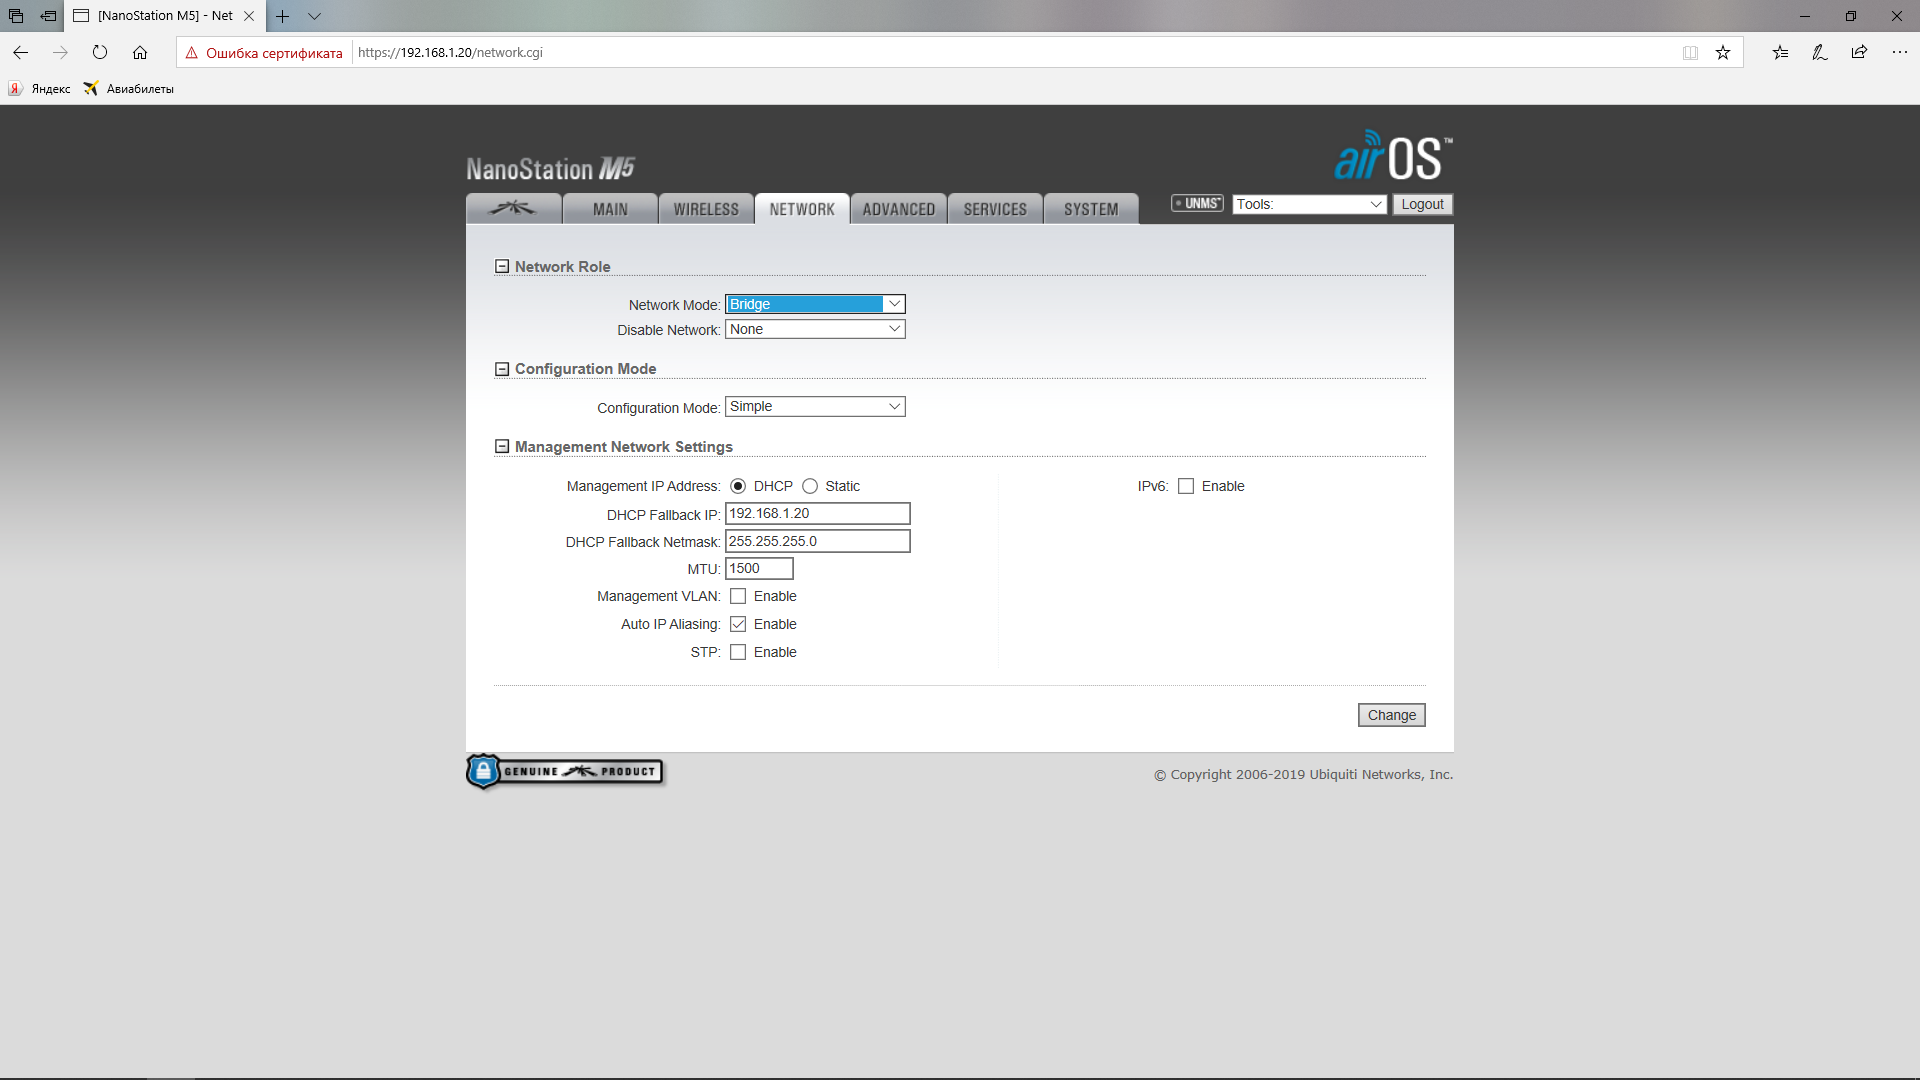Open the ADVANCED tab
Screen dimensions: 1920x1080
(x=899, y=209)
